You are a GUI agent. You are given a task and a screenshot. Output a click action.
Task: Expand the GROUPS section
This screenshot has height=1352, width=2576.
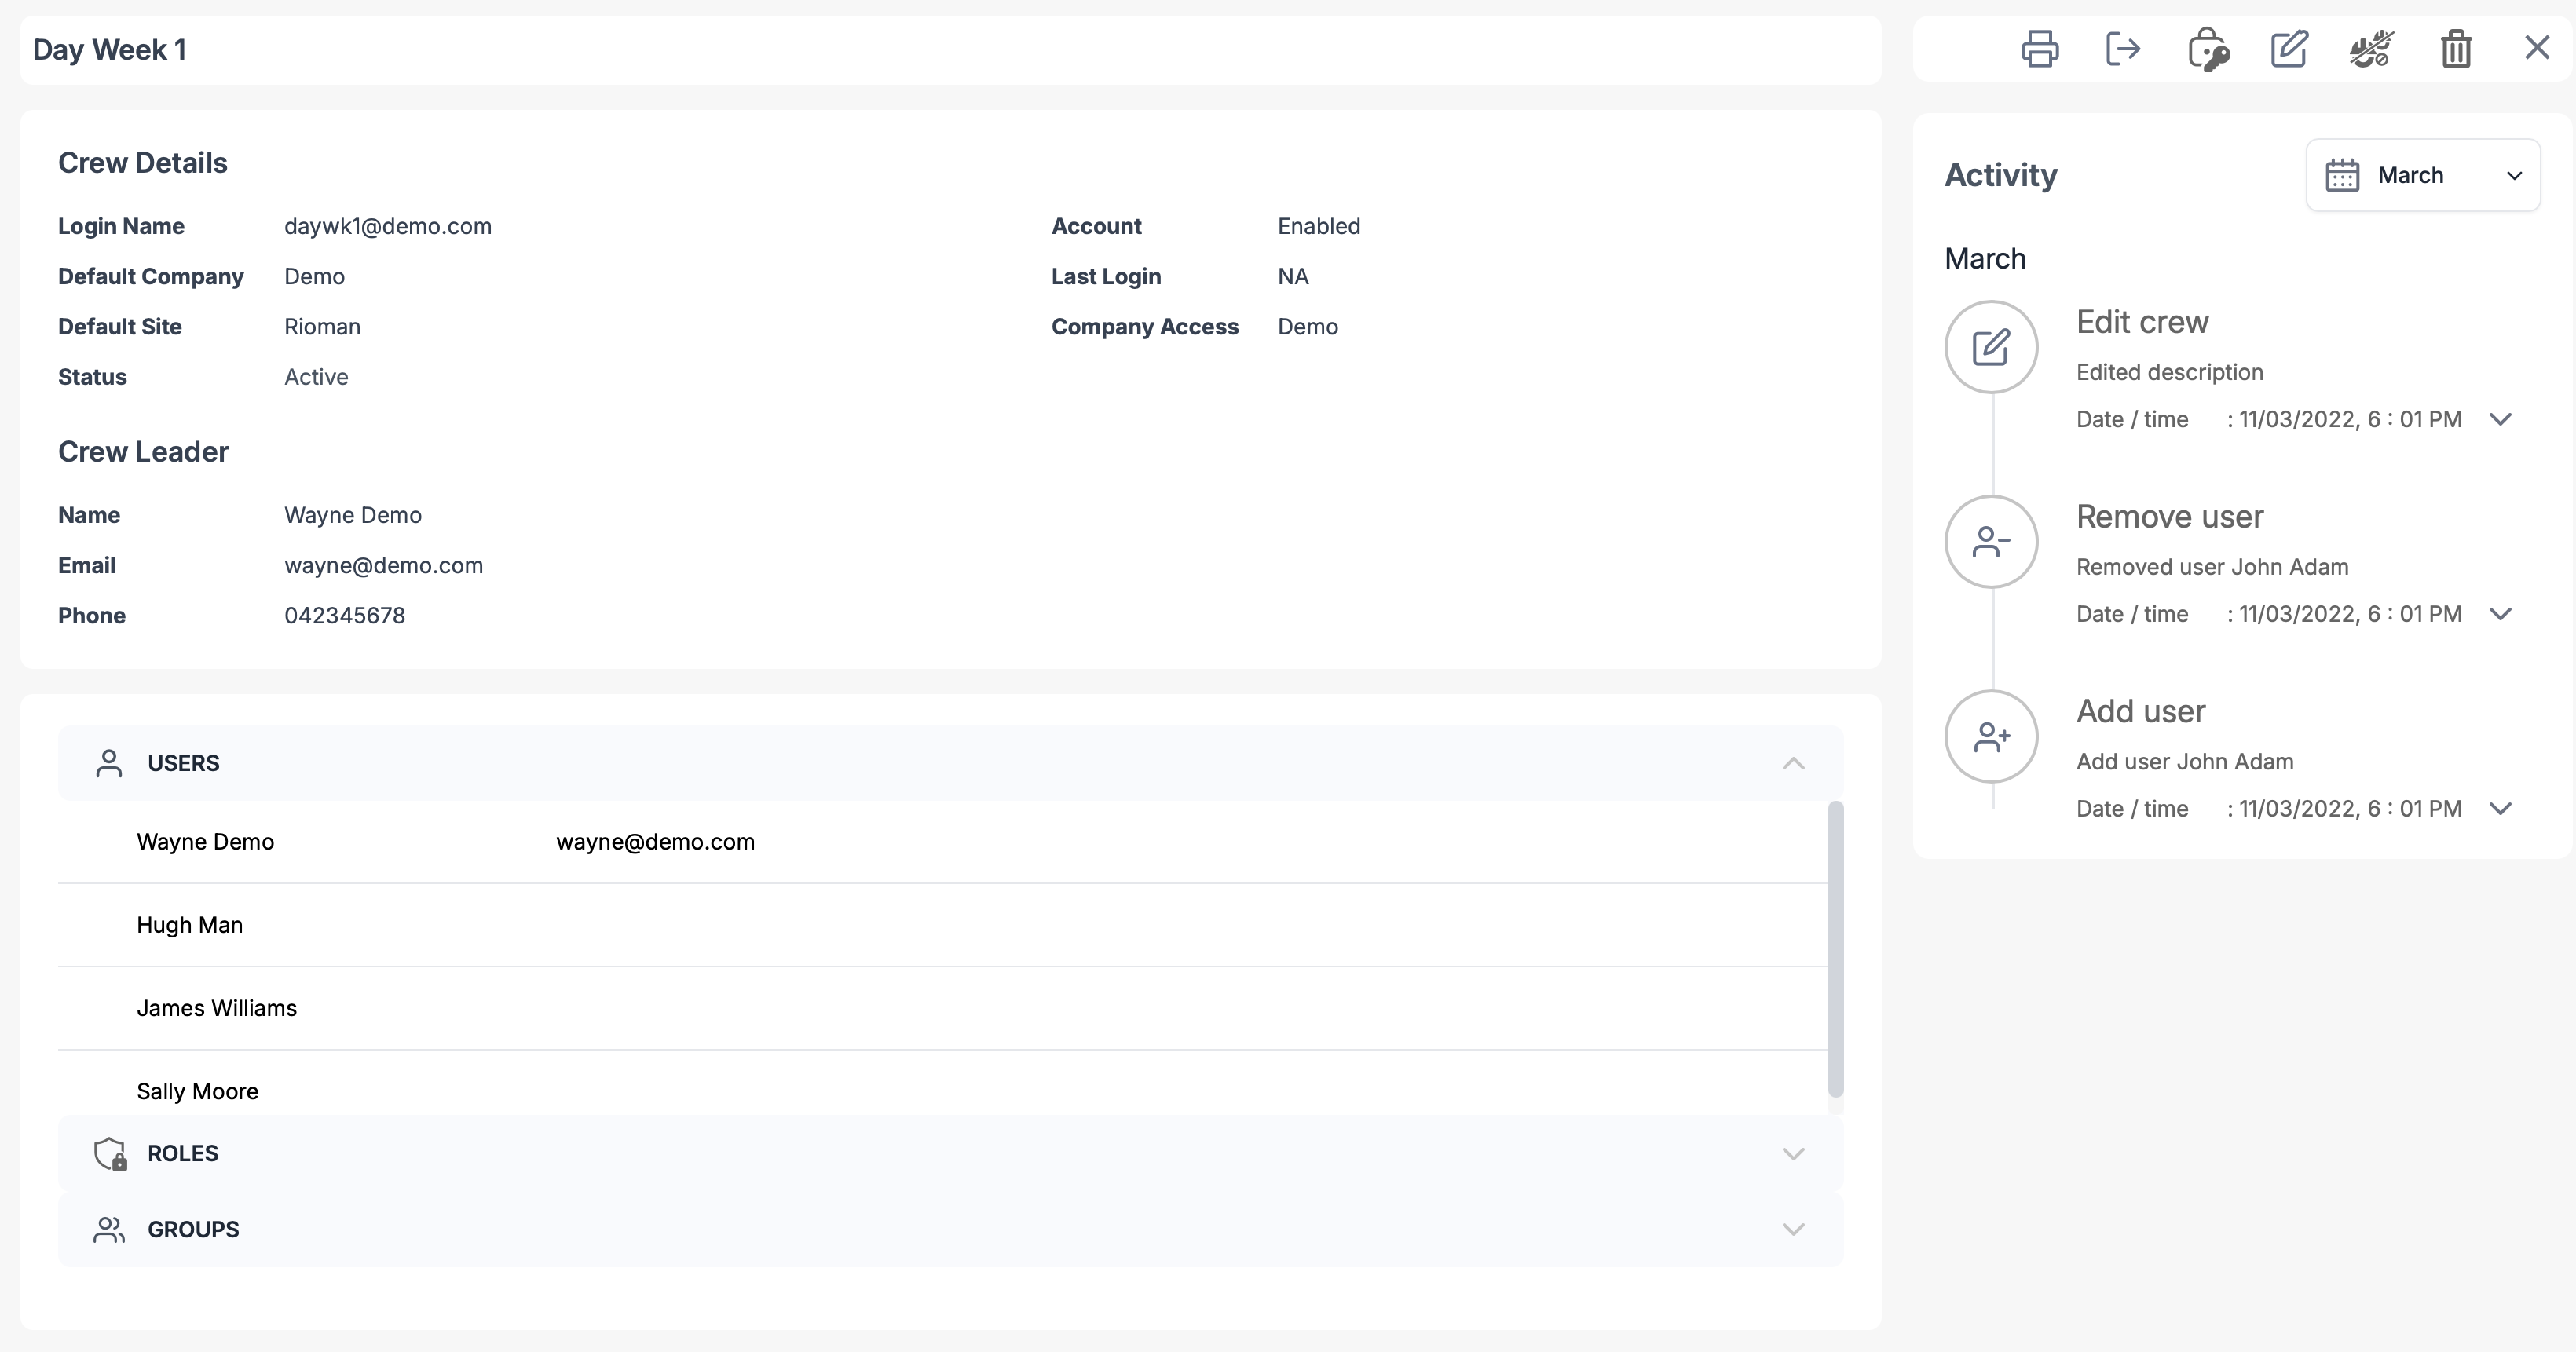pos(1792,1229)
